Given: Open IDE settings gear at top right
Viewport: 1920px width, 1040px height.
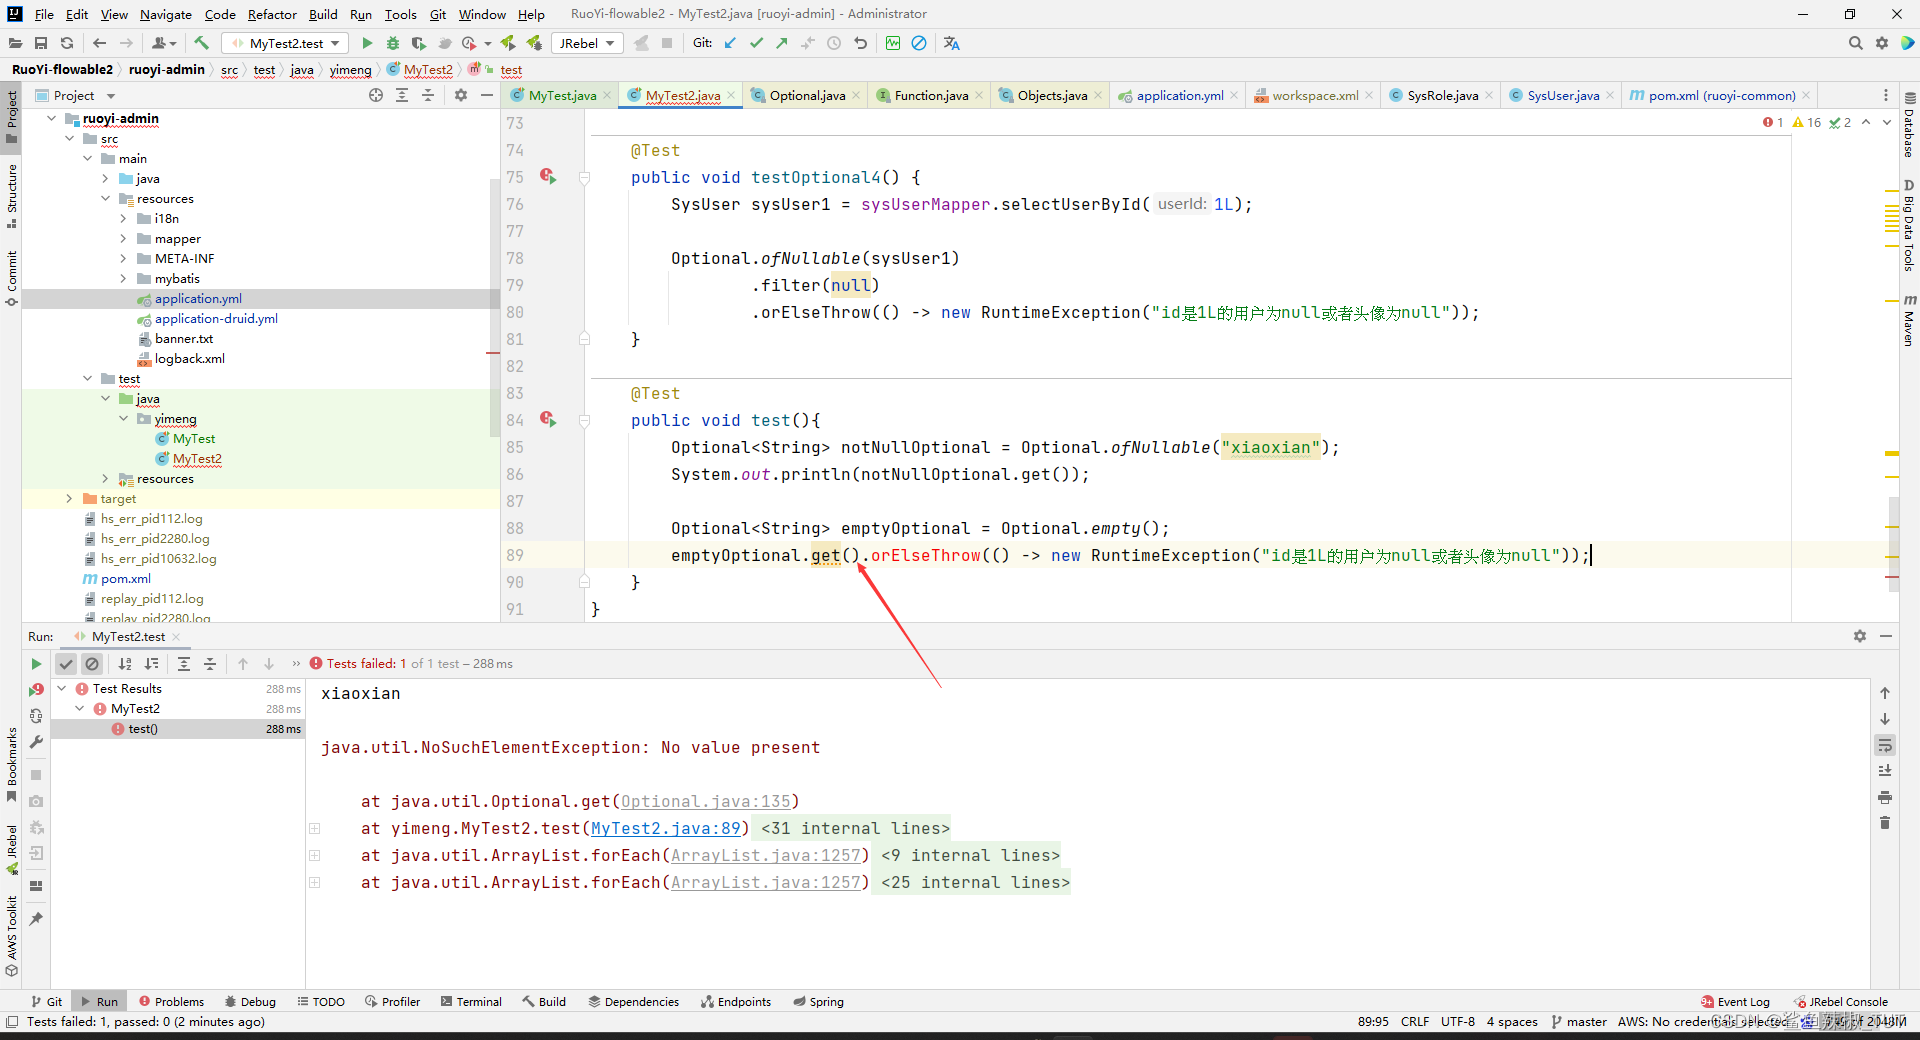Looking at the screenshot, I should 1881,43.
